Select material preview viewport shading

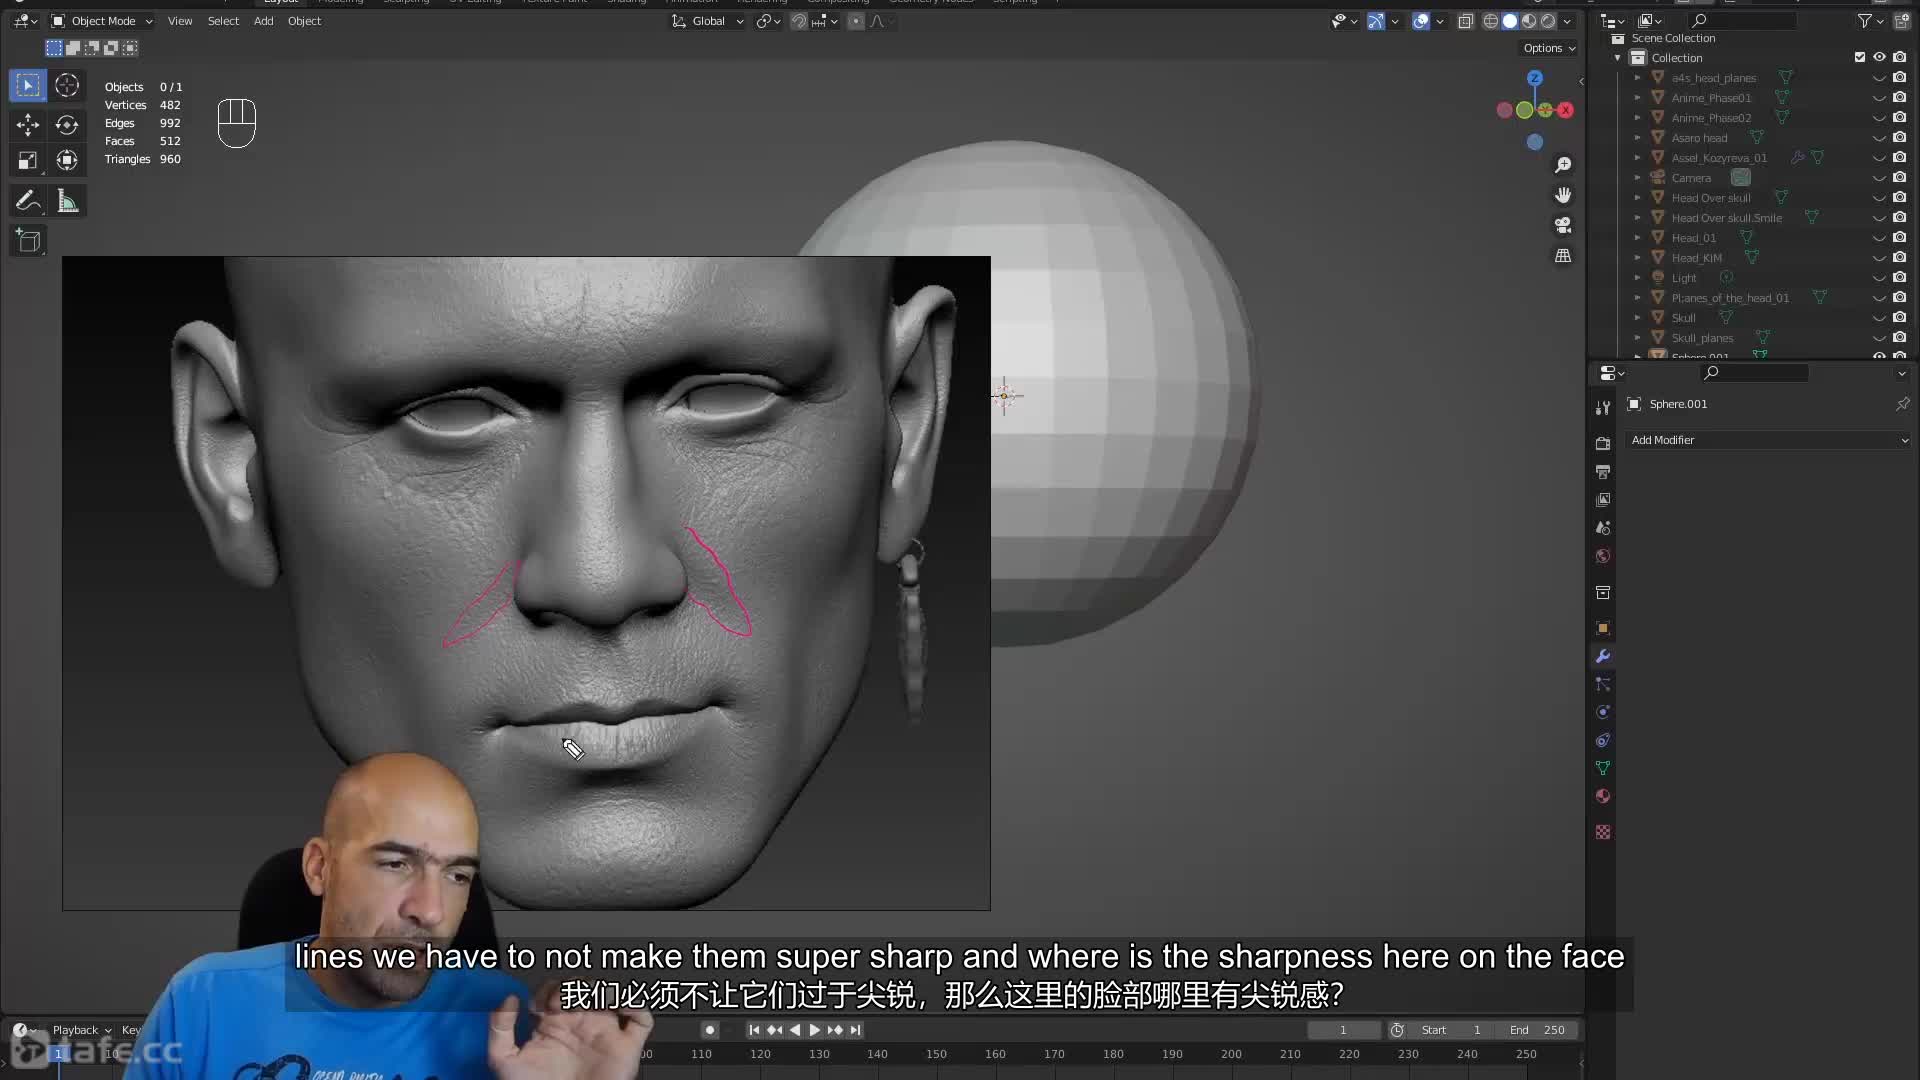(x=1529, y=21)
